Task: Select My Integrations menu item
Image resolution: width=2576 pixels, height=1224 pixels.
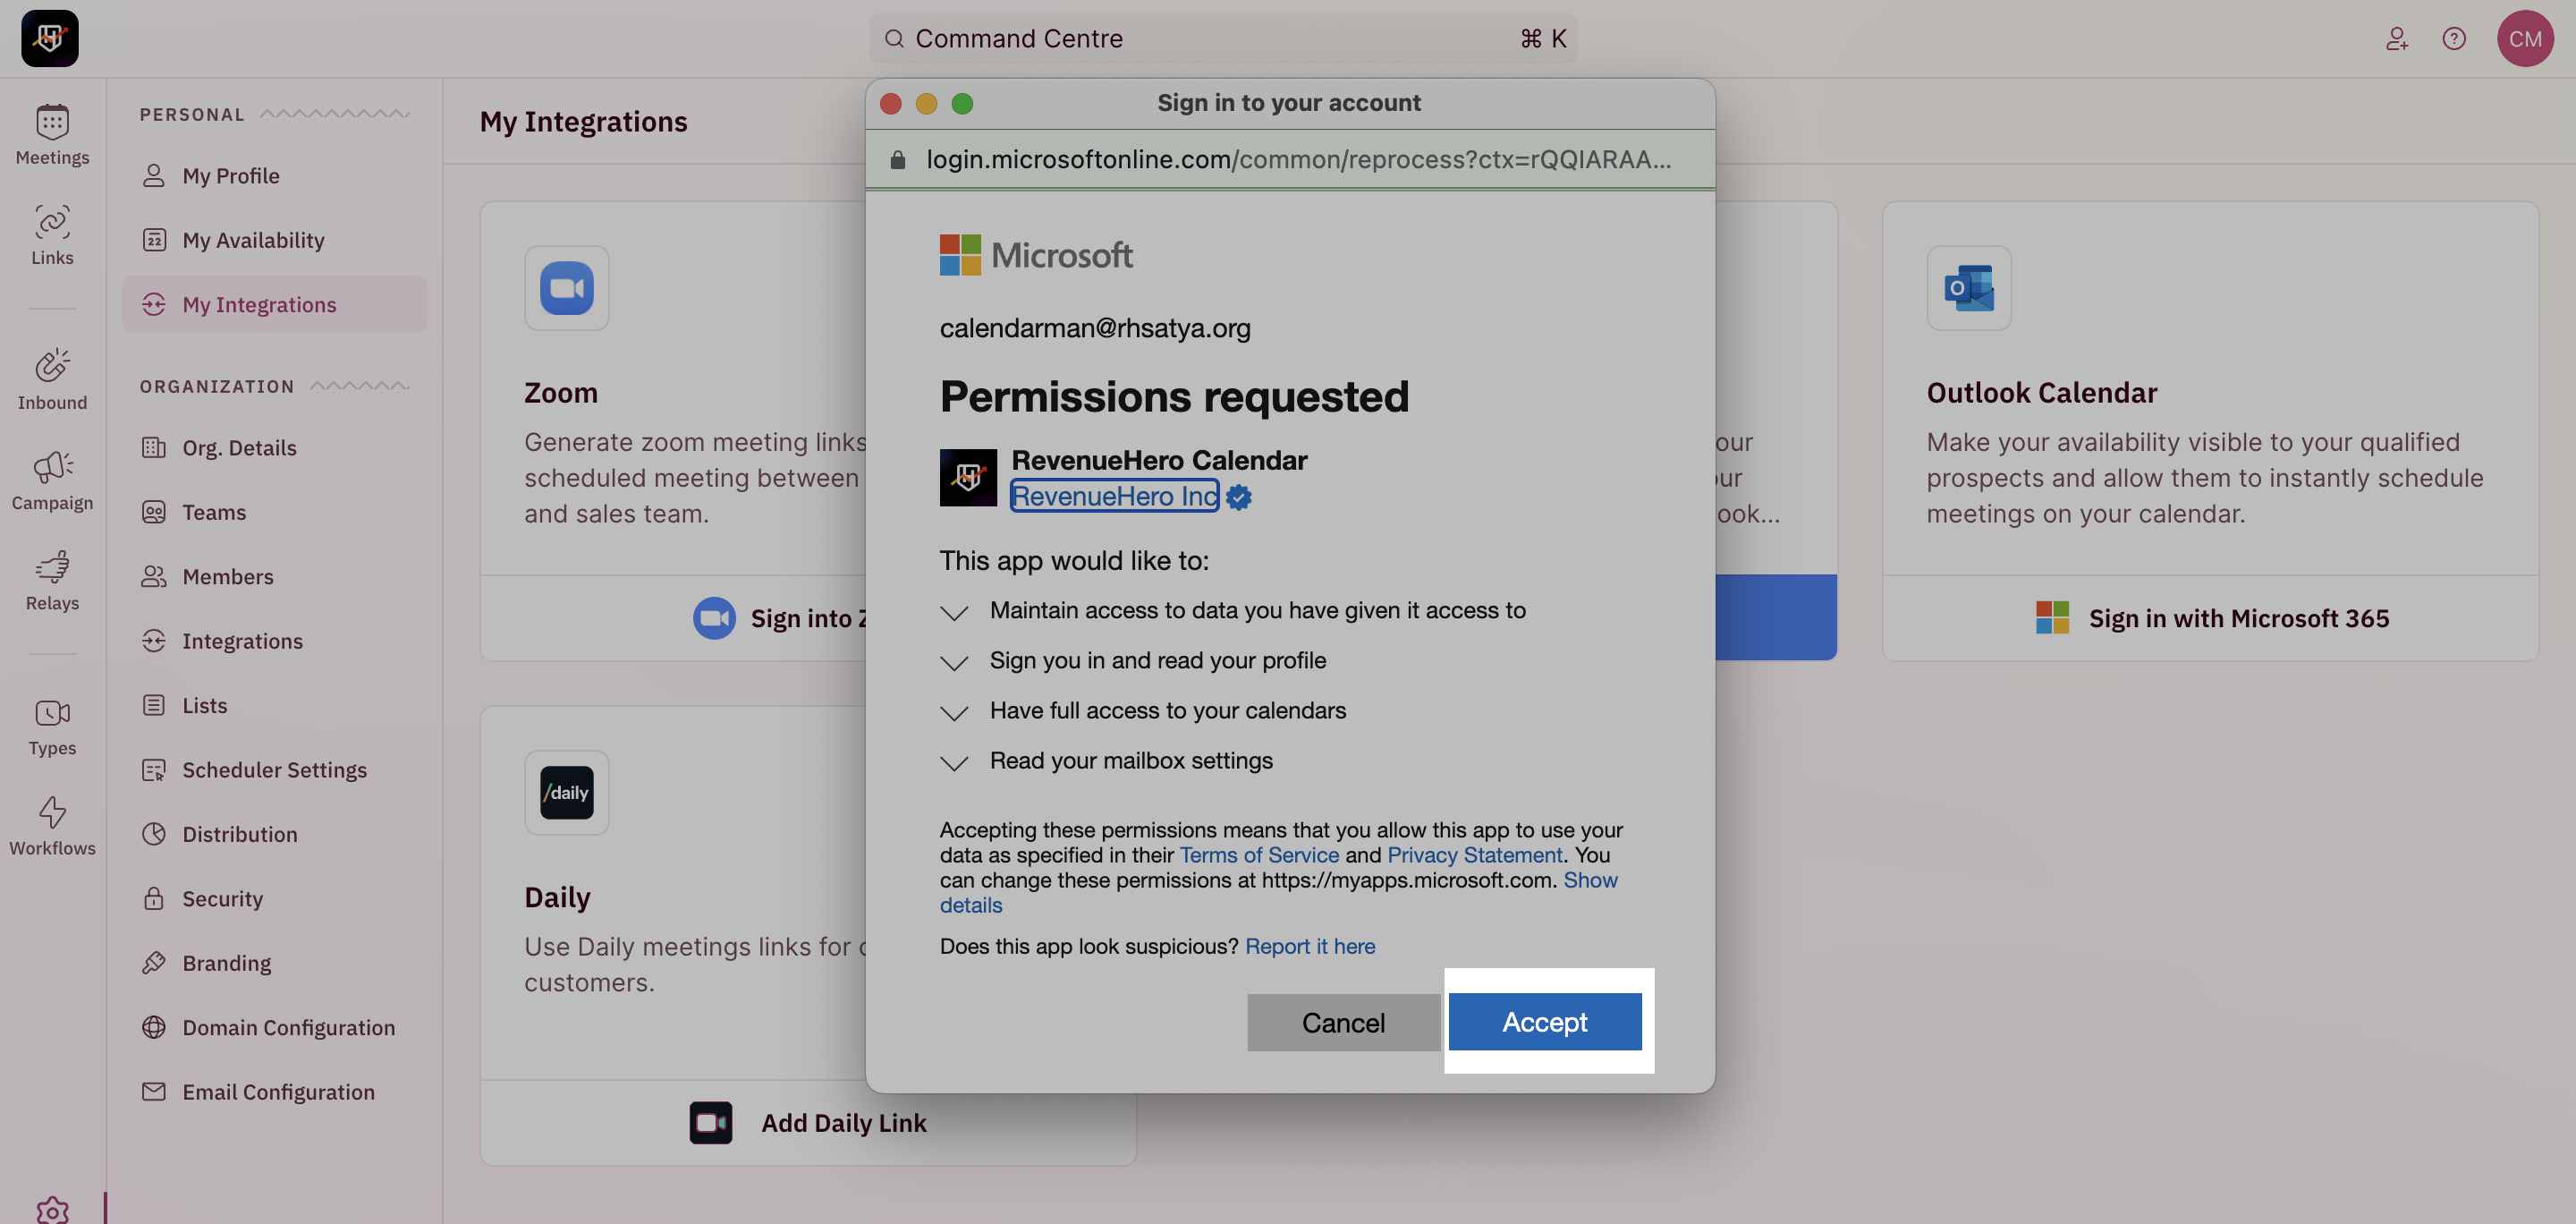Action: pyautogui.click(x=274, y=304)
